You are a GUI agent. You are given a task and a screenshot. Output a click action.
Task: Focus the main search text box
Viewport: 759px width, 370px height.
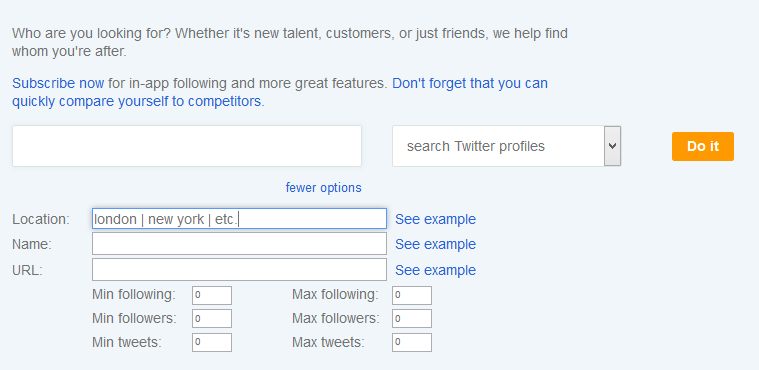point(187,146)
